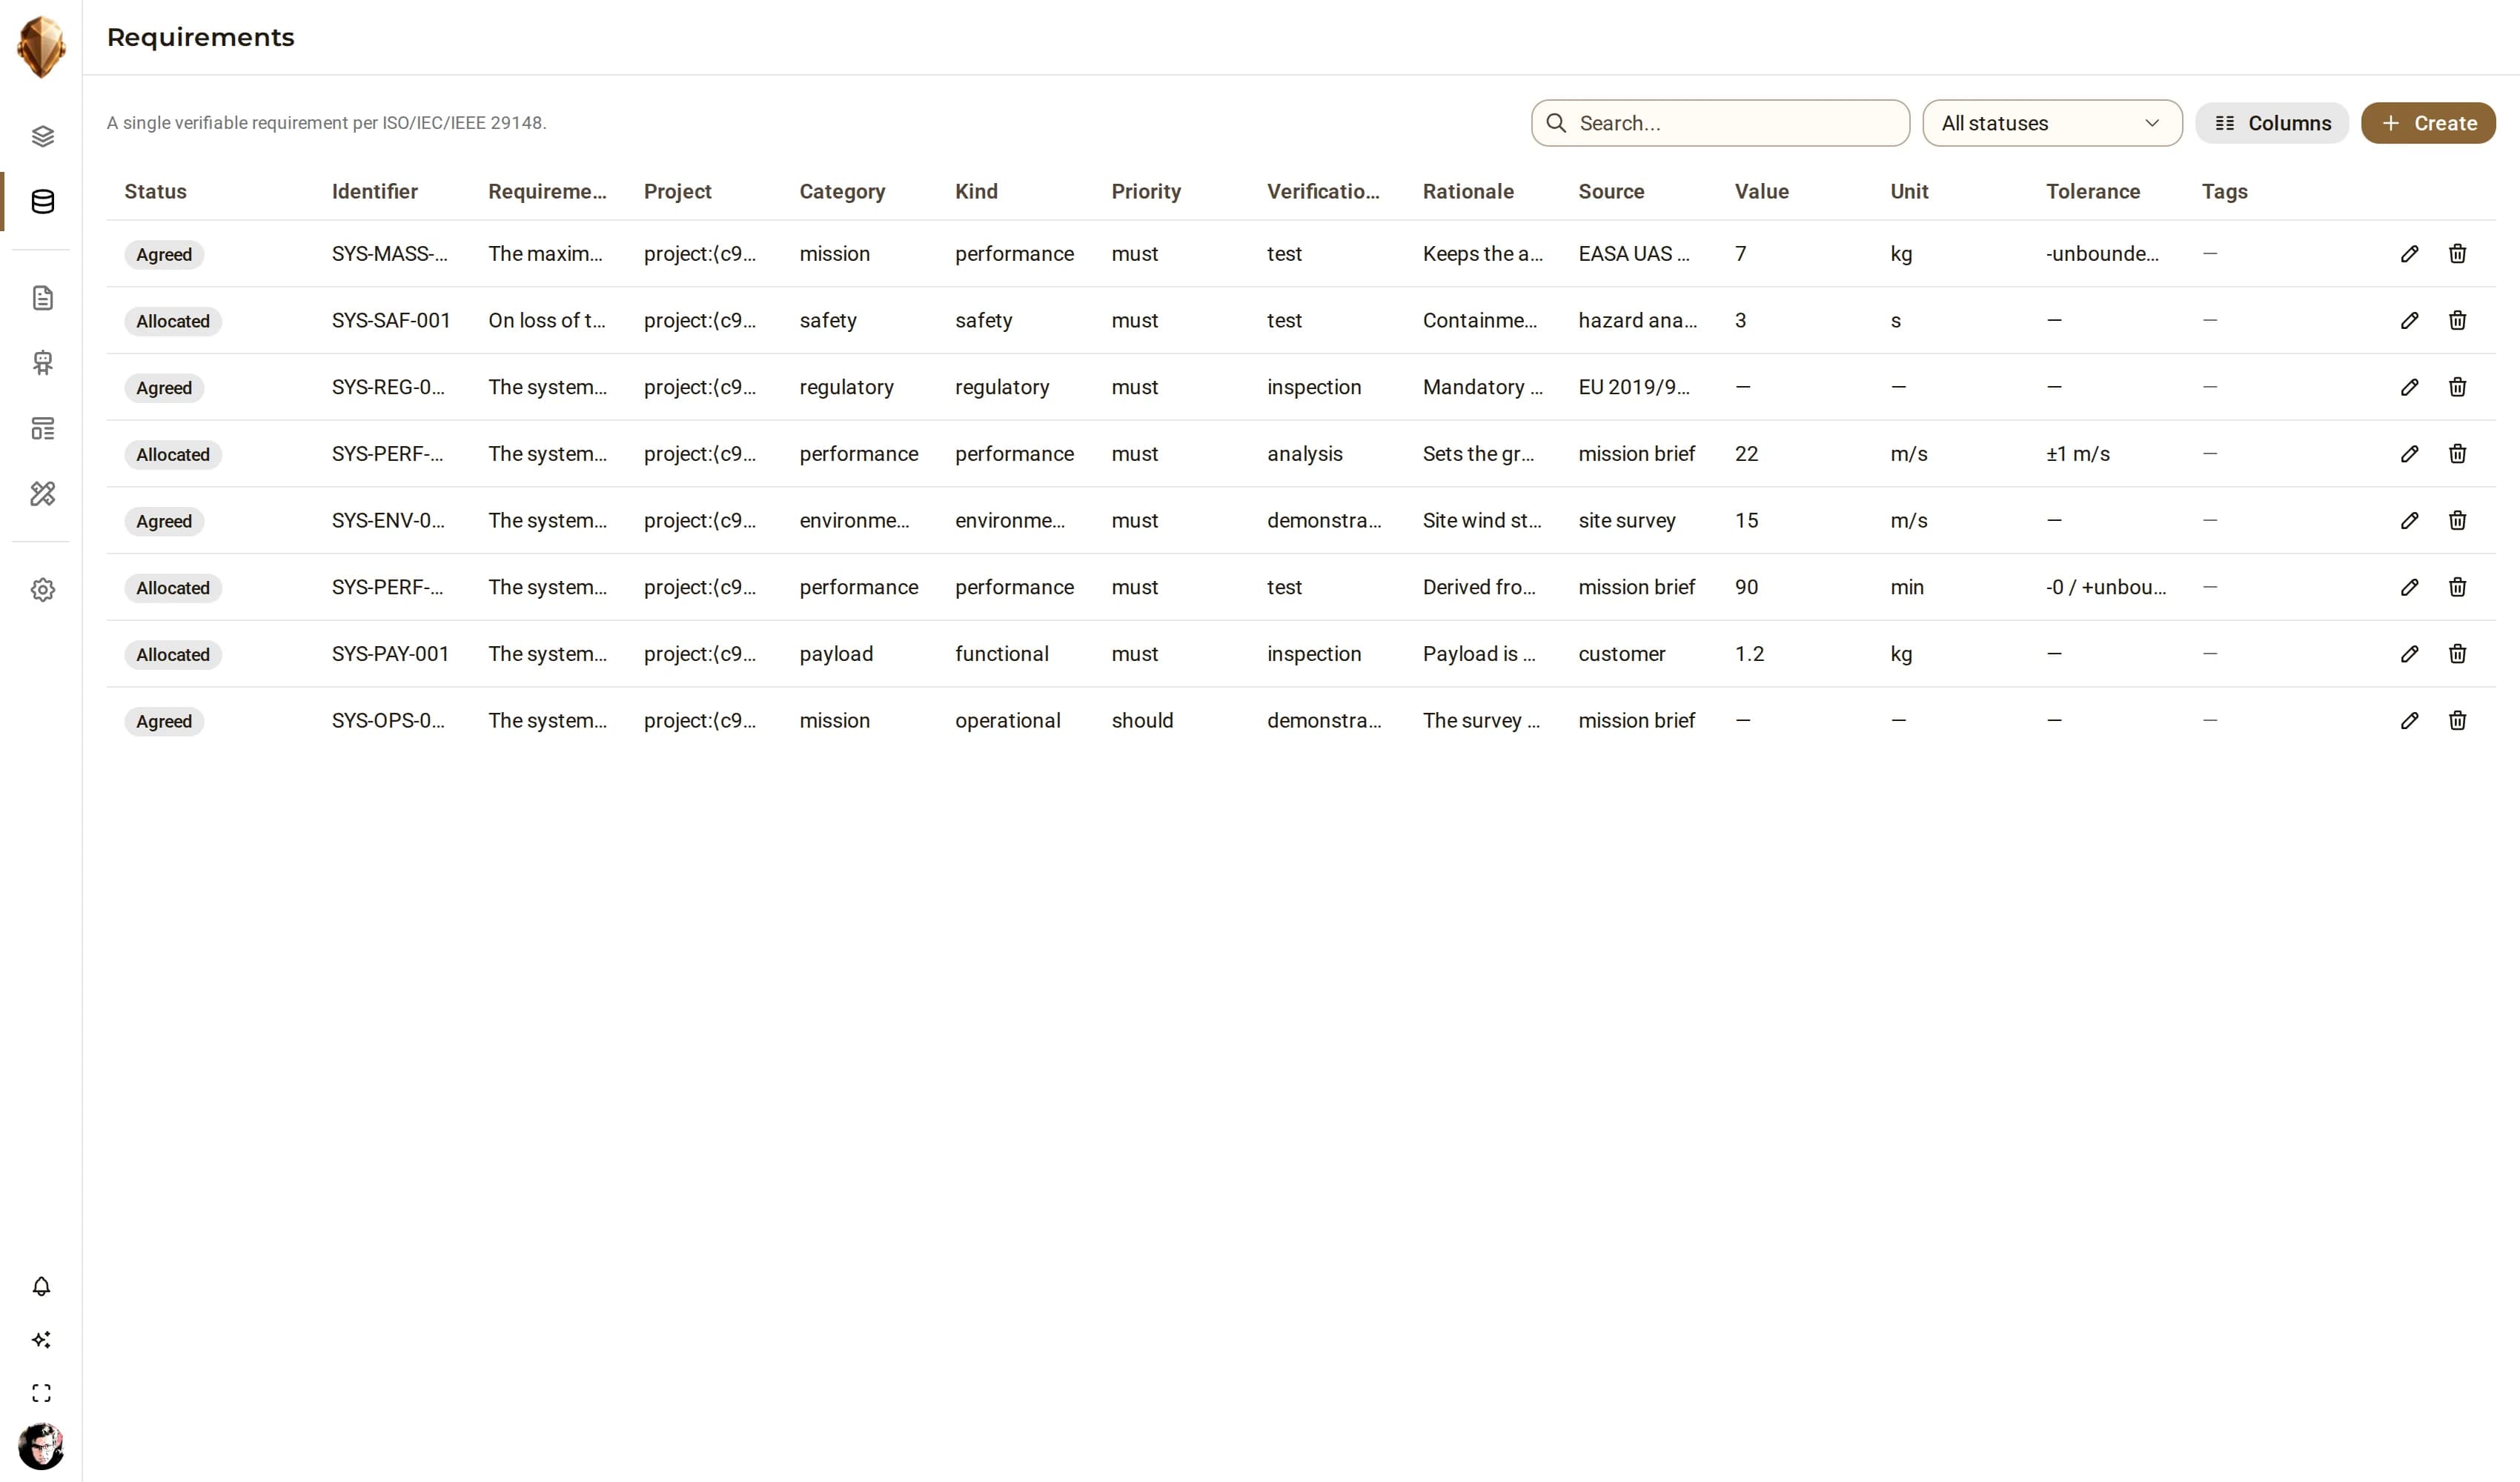Open the settings gear sidebar icon
The height and width of the screenshot is (1482, 2520).
(42, 590)
